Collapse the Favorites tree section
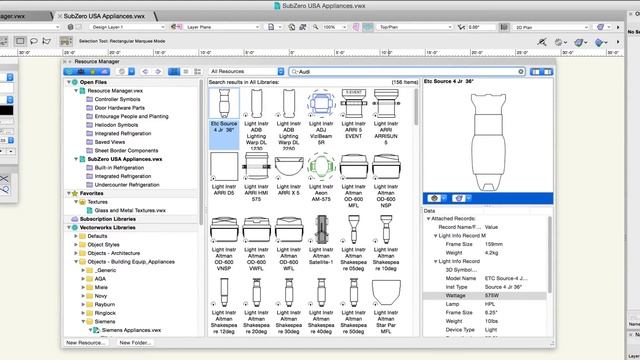The width and height of the screenshot is (640, 360). point(69,193)
